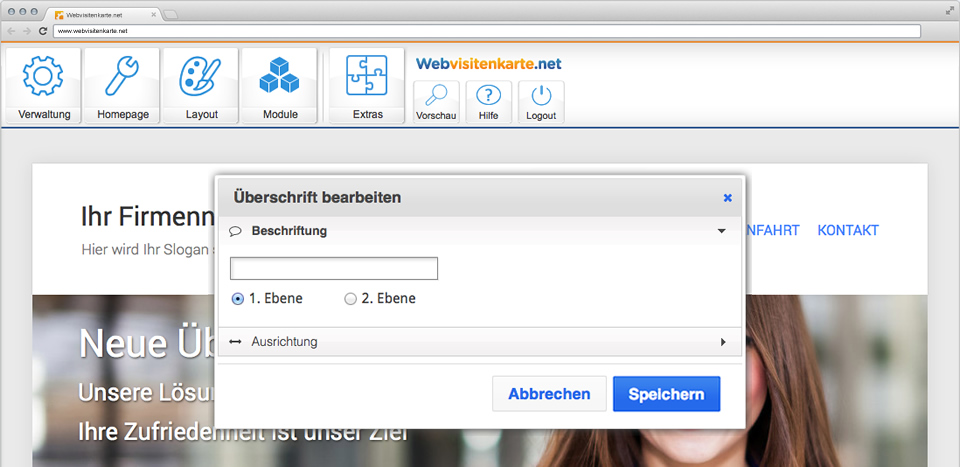960x467 pixels.
Task: Open the Homepage wrench tool
Action: 122,86
